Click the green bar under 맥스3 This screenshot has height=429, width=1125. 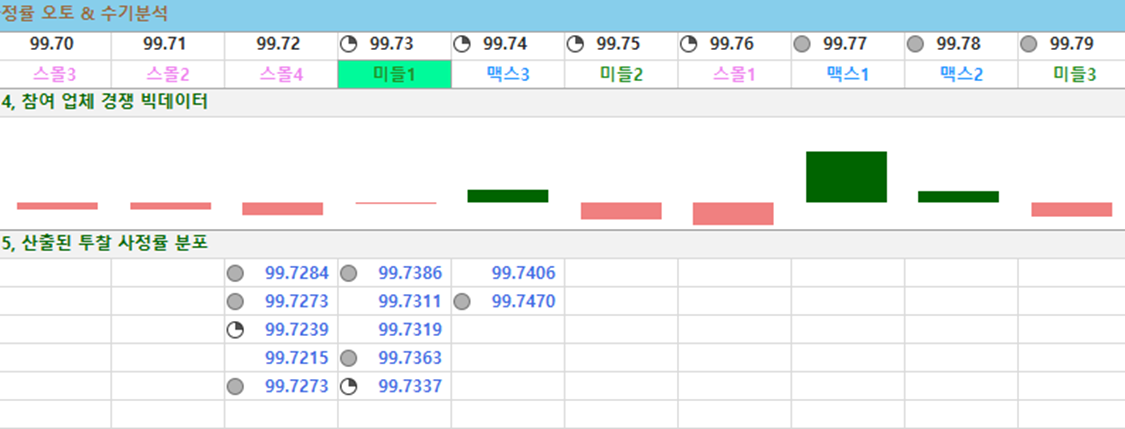pos(508,196)
